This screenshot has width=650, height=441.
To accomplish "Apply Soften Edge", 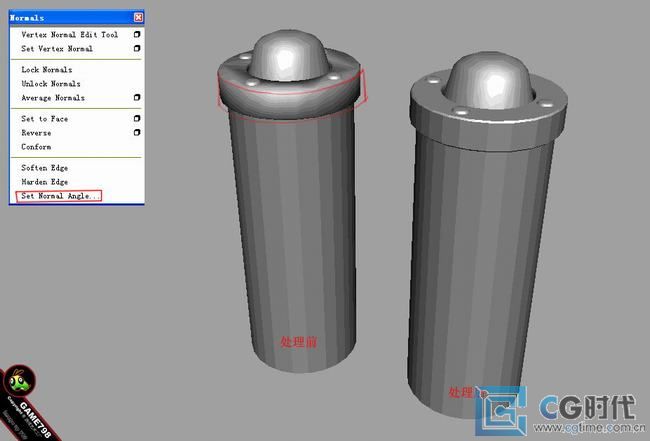I will click(45, 168).
